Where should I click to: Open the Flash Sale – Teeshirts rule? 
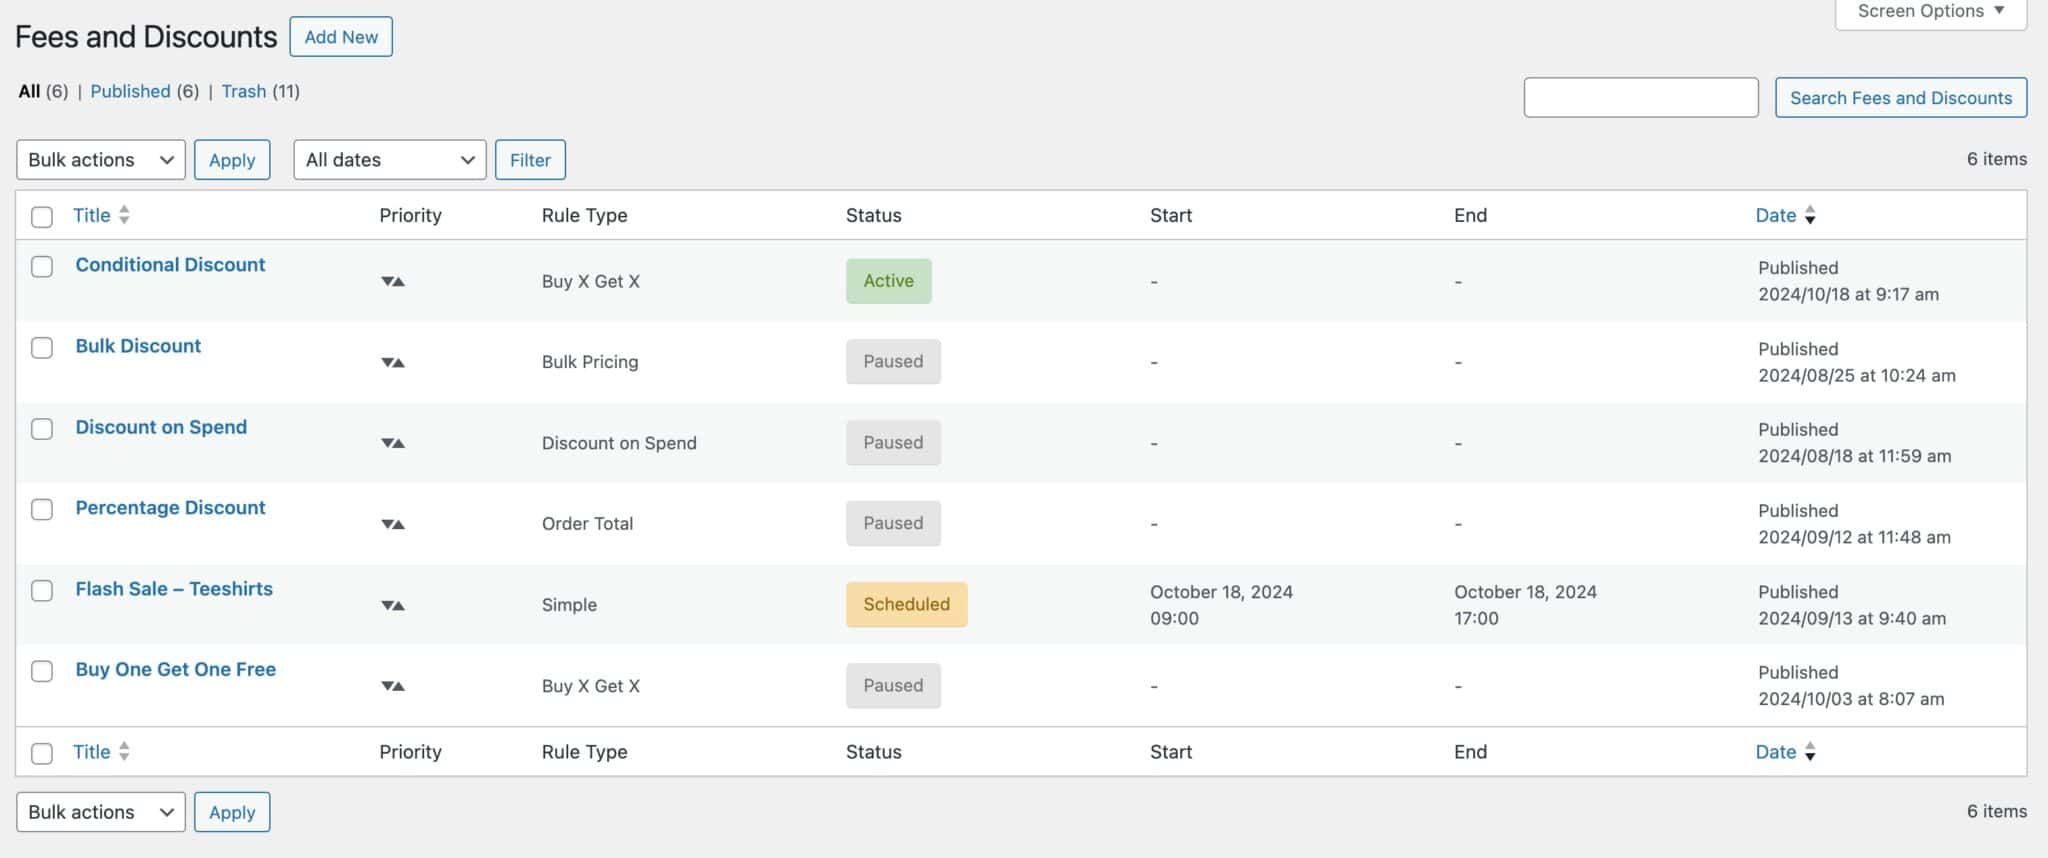[x=174, y=589]
